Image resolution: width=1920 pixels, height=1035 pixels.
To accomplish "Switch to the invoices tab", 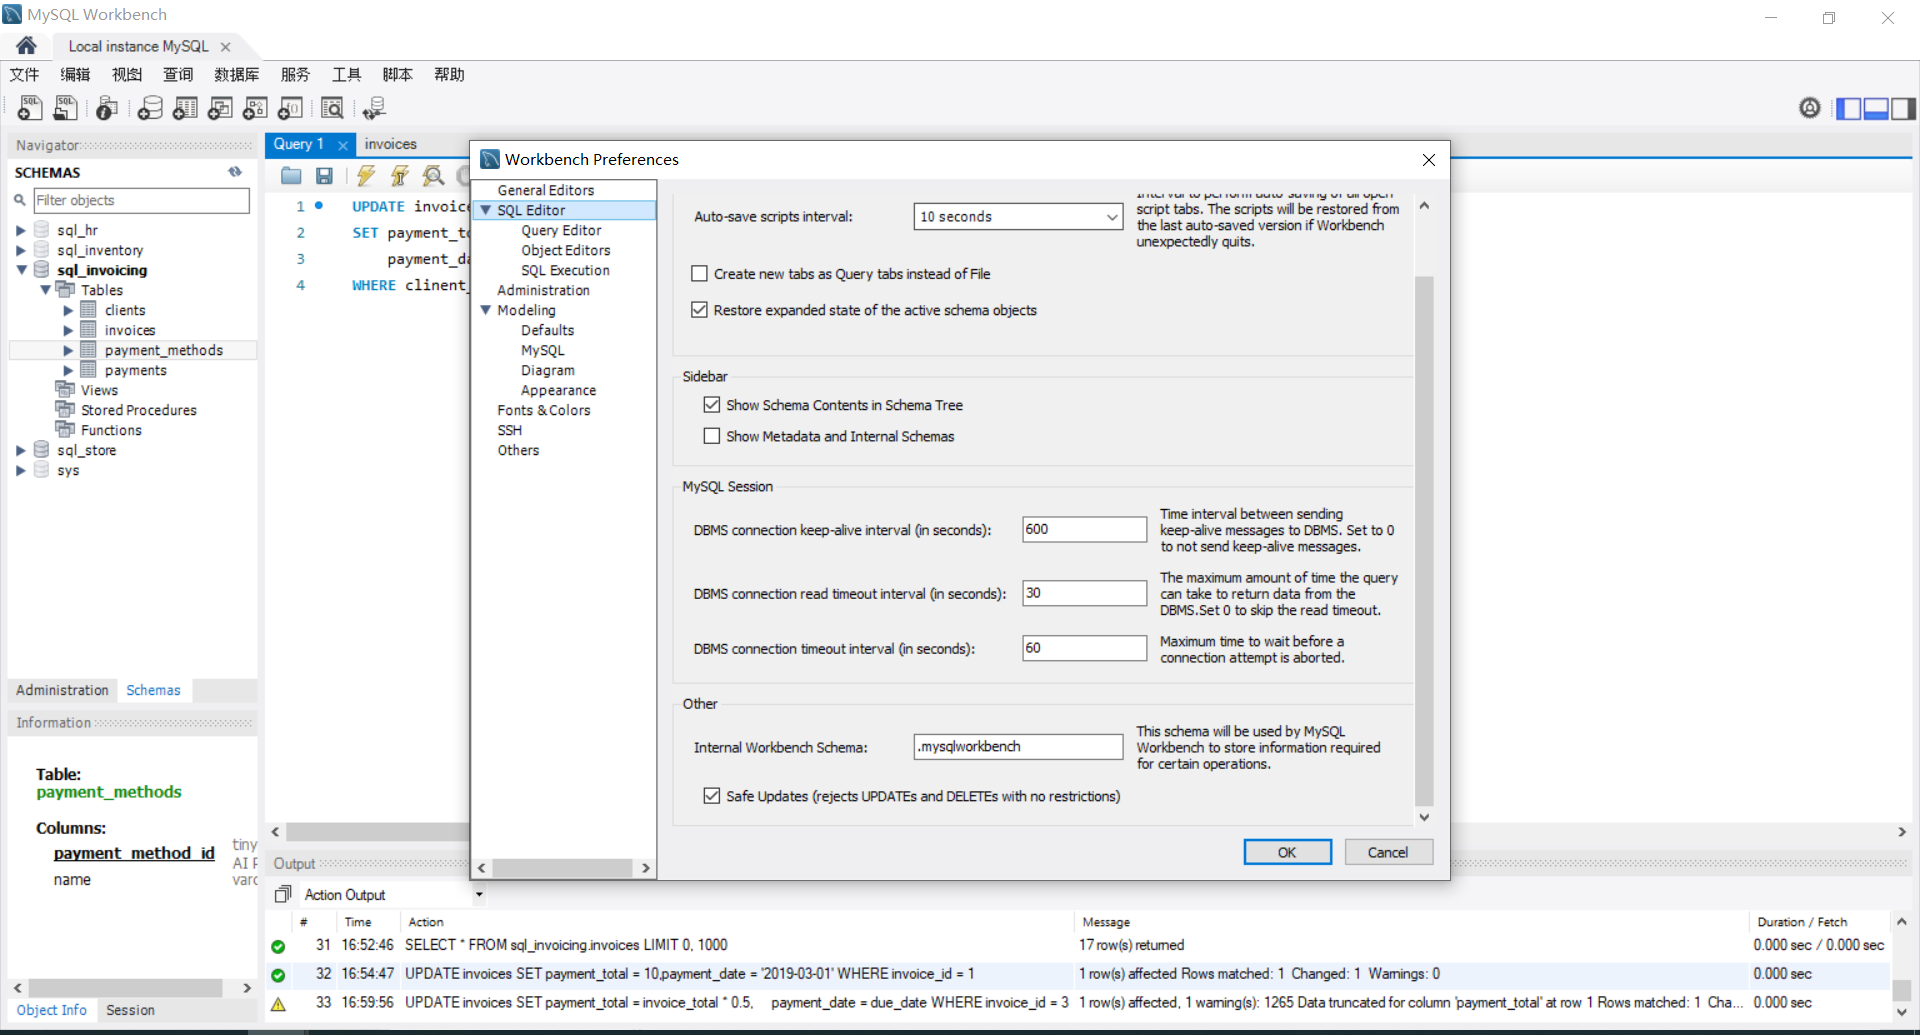I will pyautogui.click(x=390, y=144).
